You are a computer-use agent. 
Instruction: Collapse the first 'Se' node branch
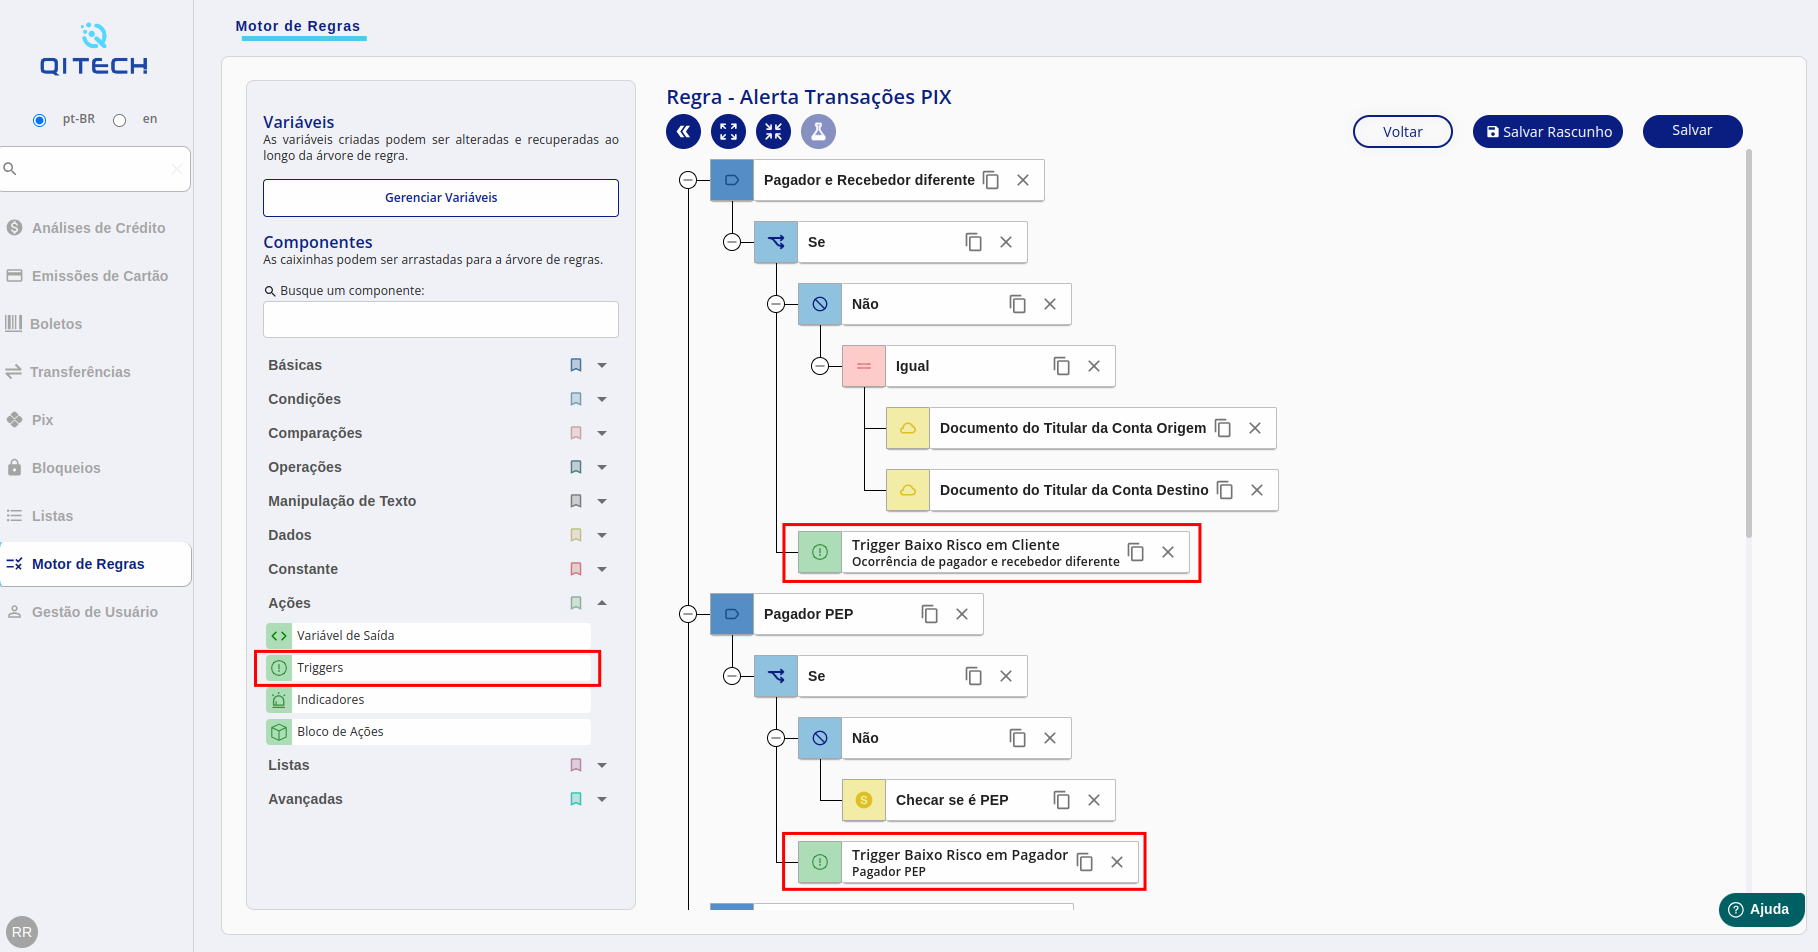pyautogui.click(x=732, y=242)
